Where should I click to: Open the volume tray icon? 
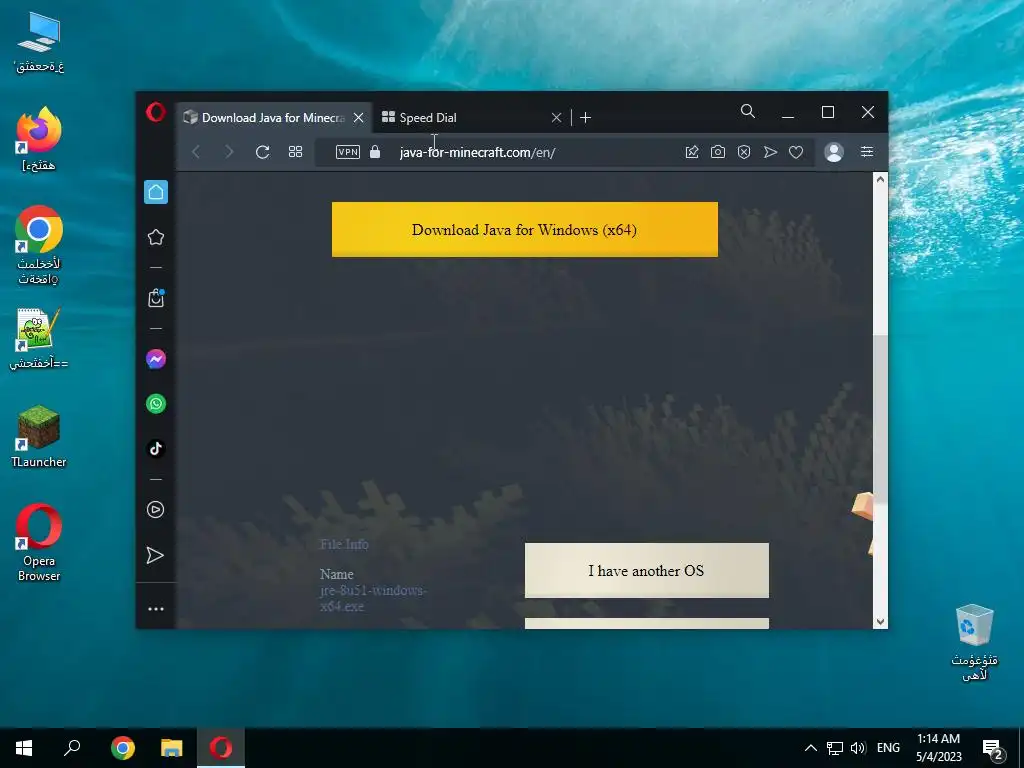(x=858, y=748)
